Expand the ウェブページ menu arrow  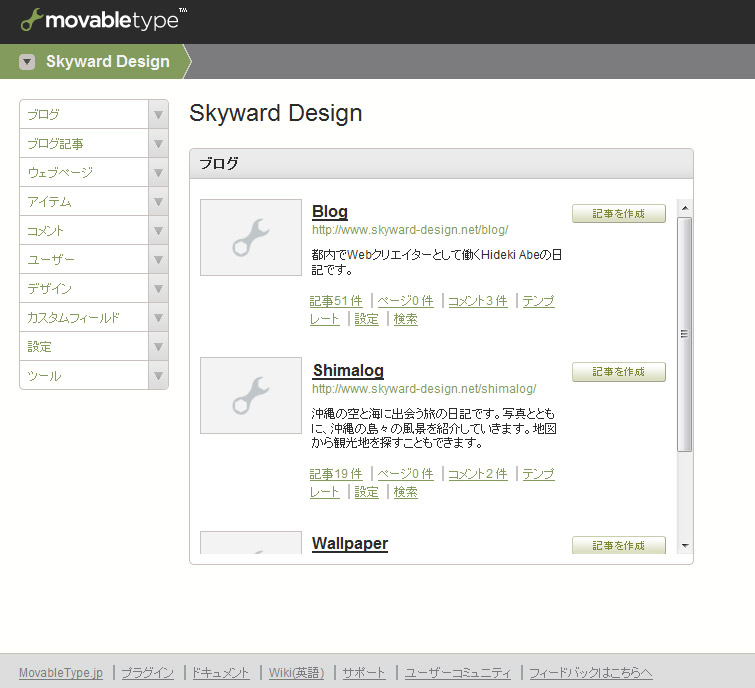pyautogui.click(x=158, y=172)
